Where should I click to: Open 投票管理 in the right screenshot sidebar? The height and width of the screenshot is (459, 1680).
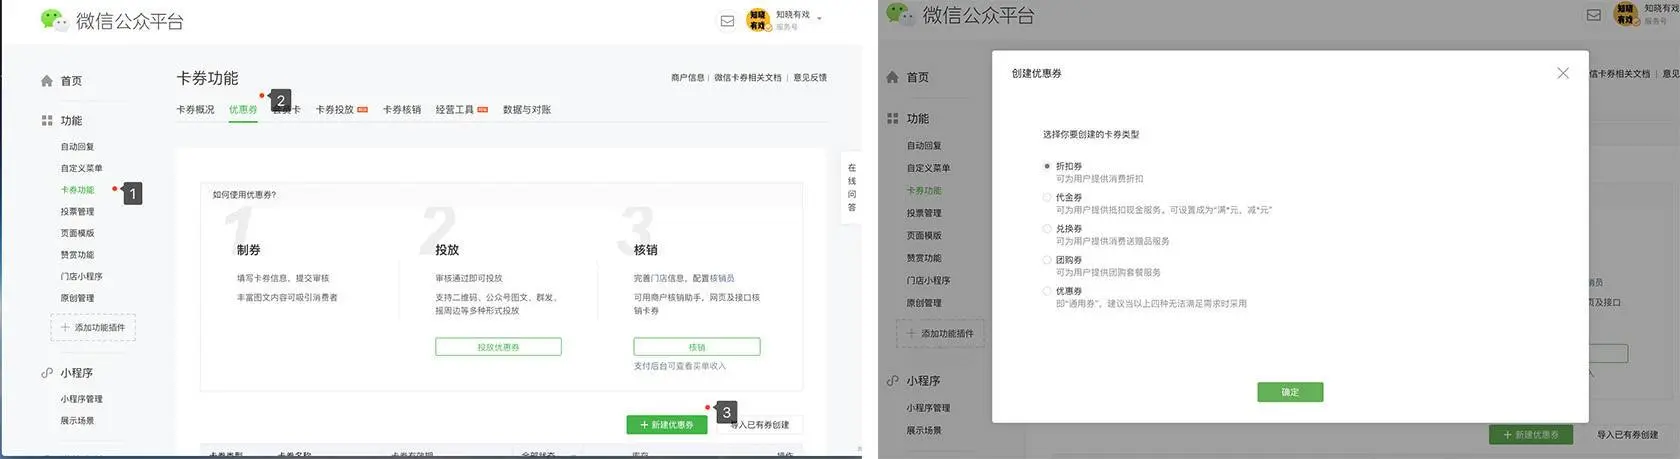924,213
